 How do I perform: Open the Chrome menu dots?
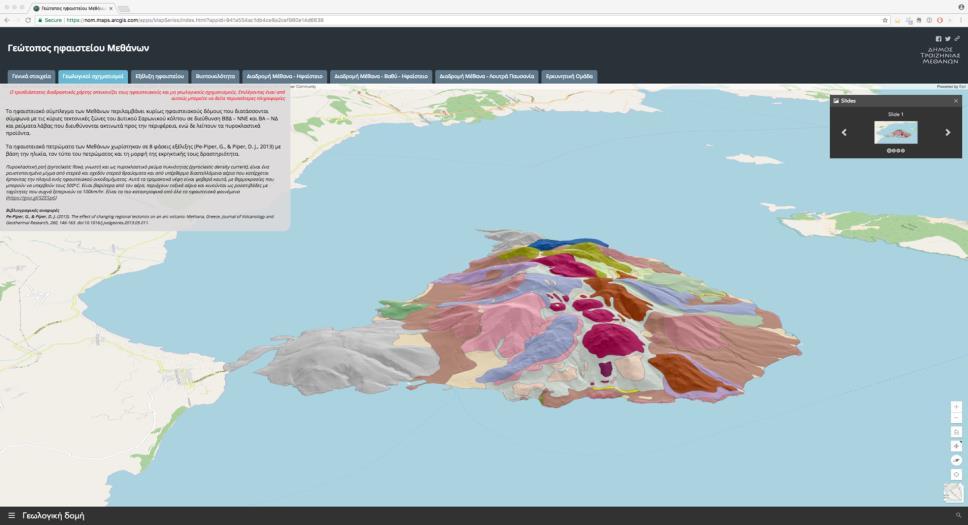(x=962, y=20)
